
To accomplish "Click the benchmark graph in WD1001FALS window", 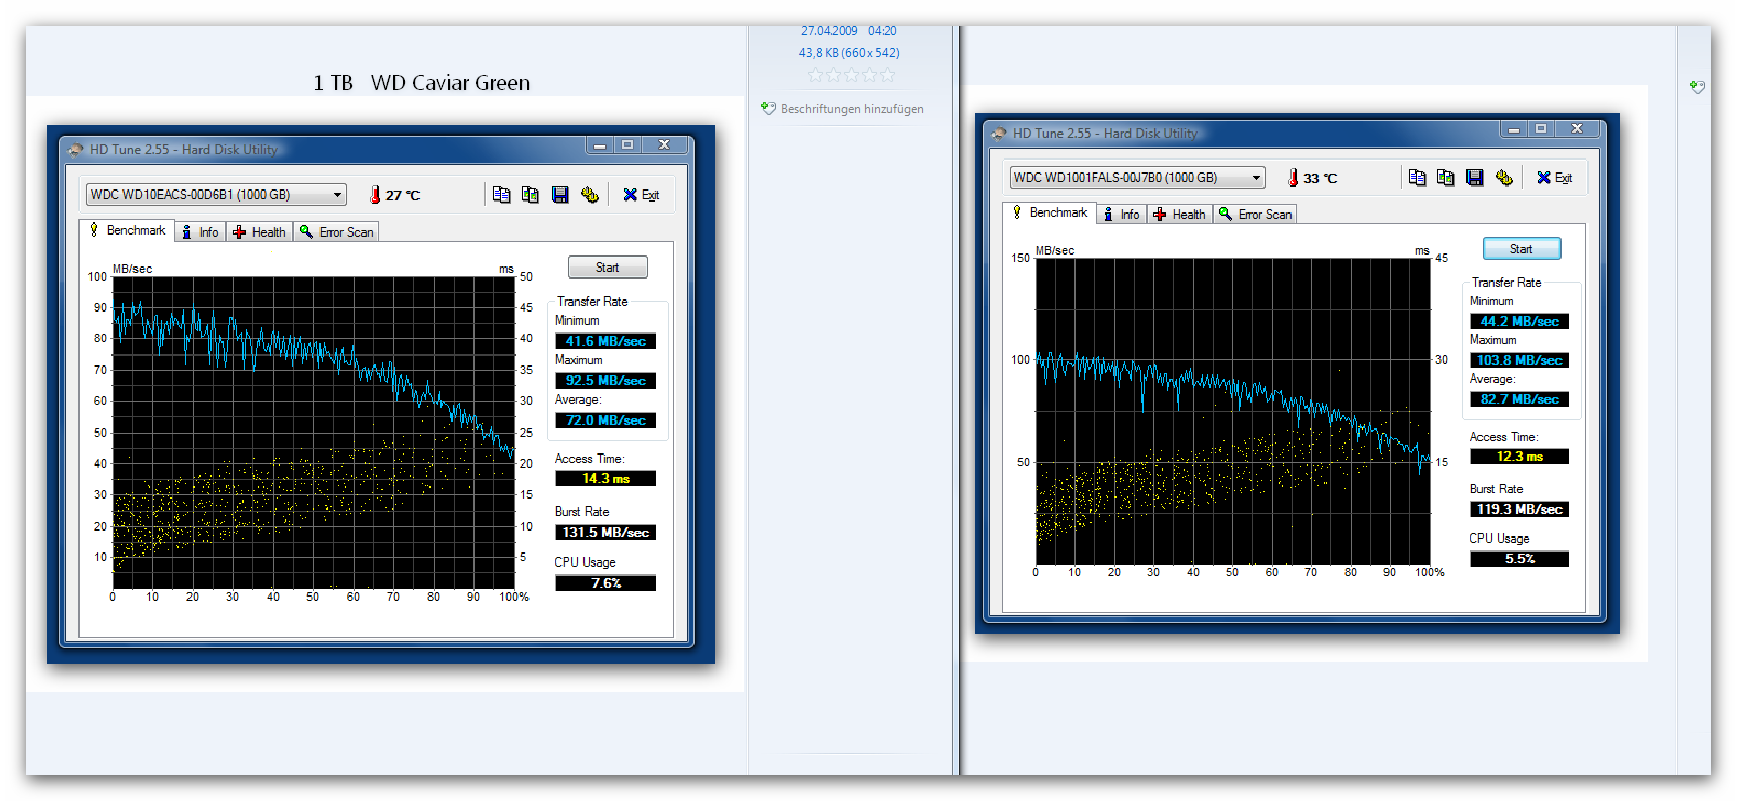I will pos(1233,412).
